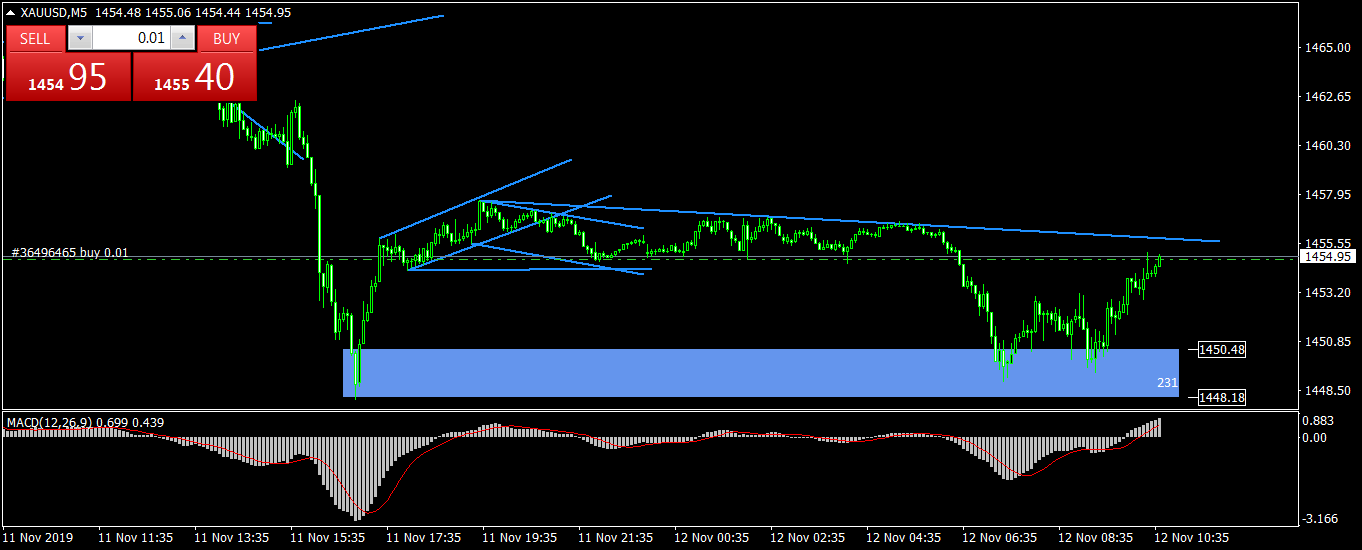The image size is (1362, 550).
Task: Click the 11 Nov 19:35 time label
Action: pos(520,538)
